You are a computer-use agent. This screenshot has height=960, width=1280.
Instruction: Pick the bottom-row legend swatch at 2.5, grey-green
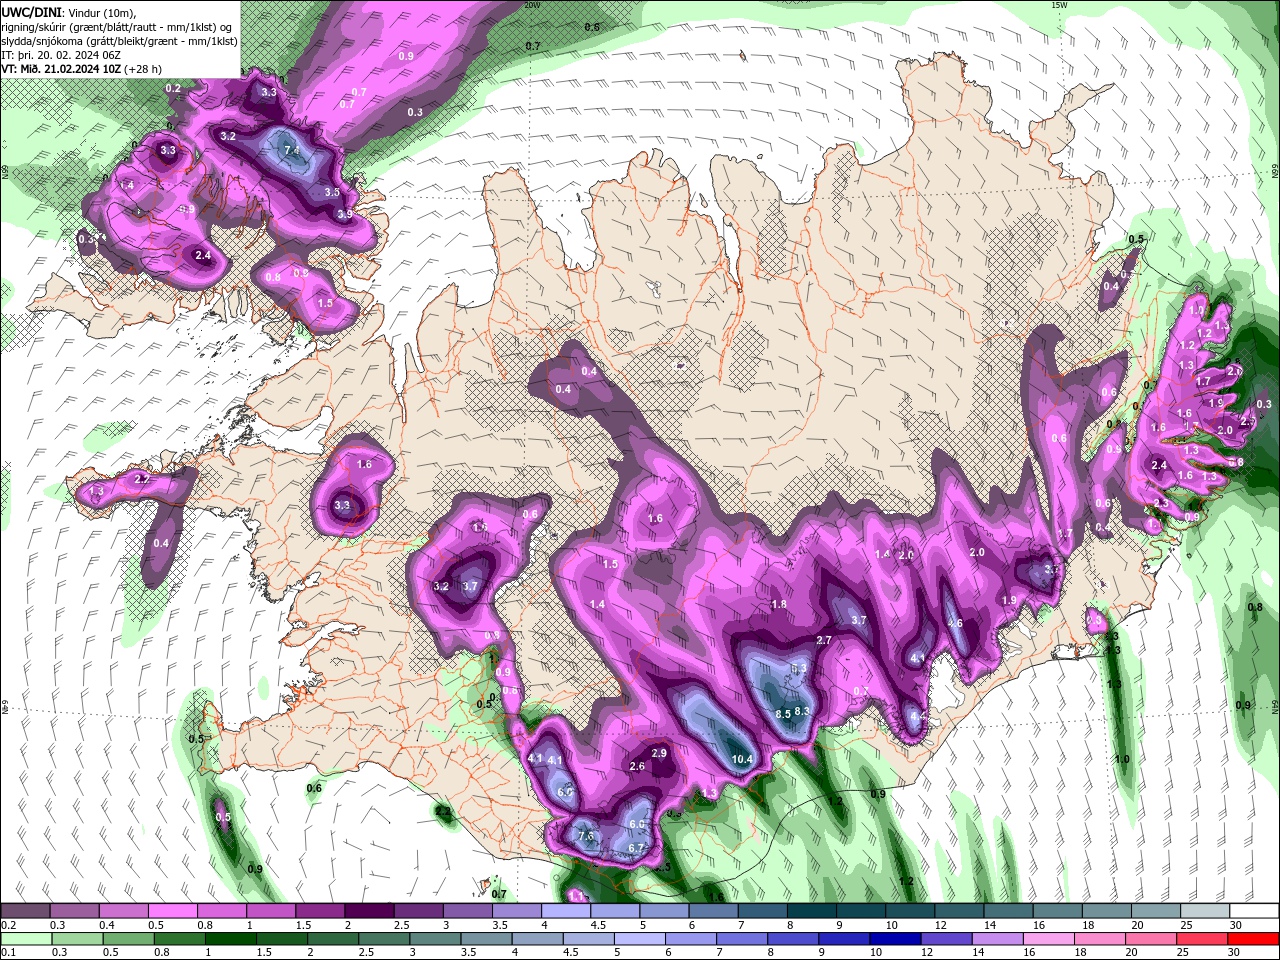[x=384, y=939]
